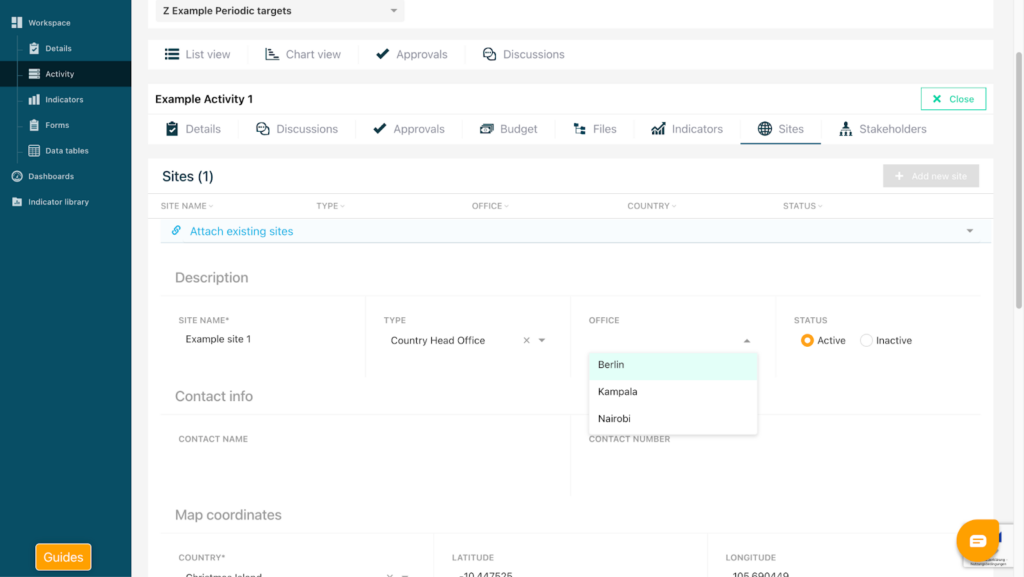Click the Data tables sidebar icon

pyautogui.click(x=35, y=151)
